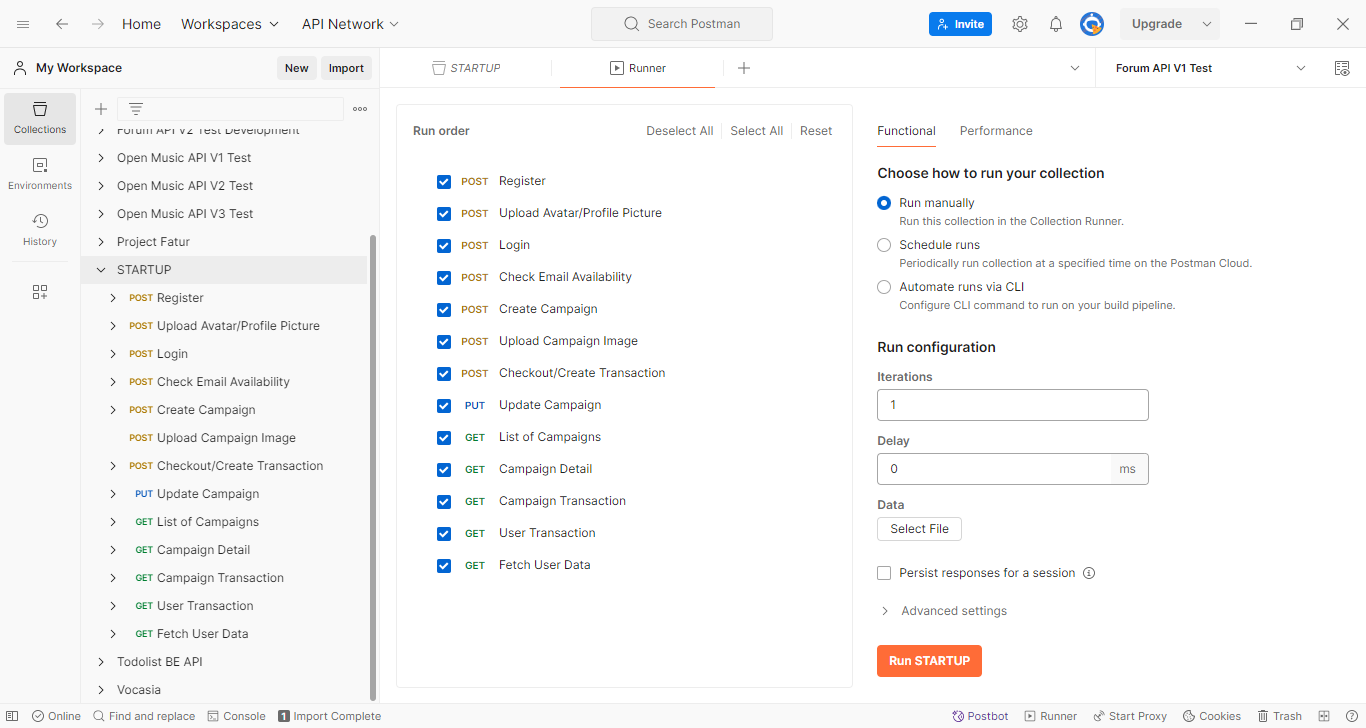Click the Invite button
1366x728 pixels.
[960, 24]
